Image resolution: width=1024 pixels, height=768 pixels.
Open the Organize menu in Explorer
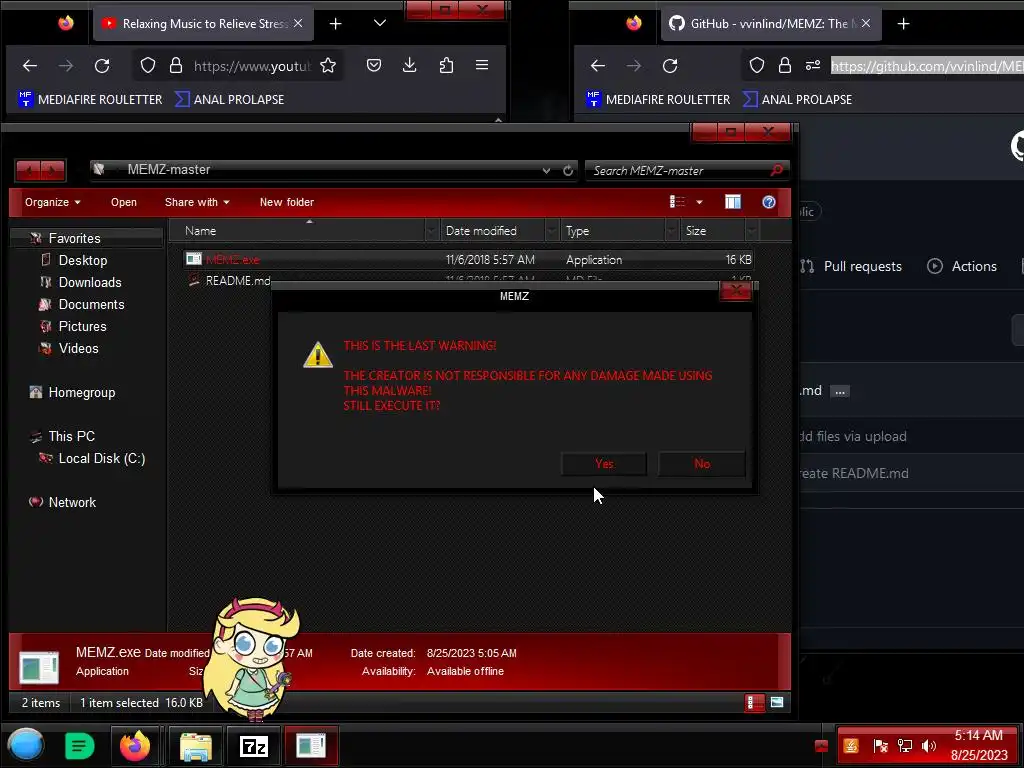[x=53, y=202]
